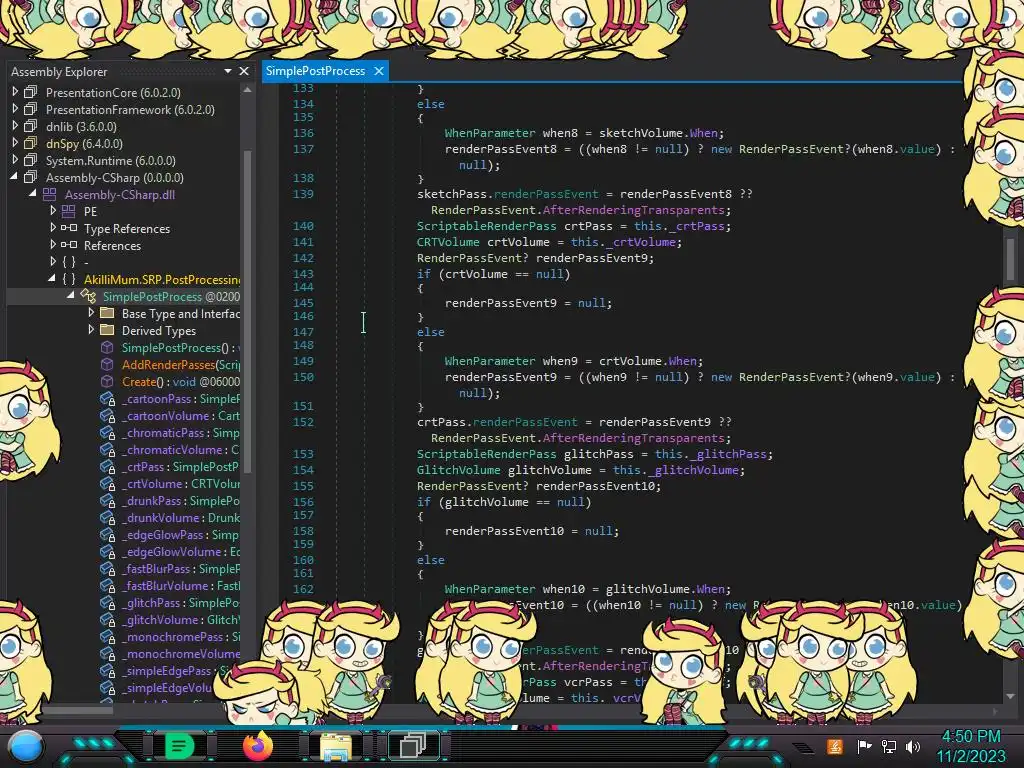Collapse the AkilliMum.SRP.PostProcessing namespace
1024x768 pixels.
pyautogui.click(x=52, y=279)
